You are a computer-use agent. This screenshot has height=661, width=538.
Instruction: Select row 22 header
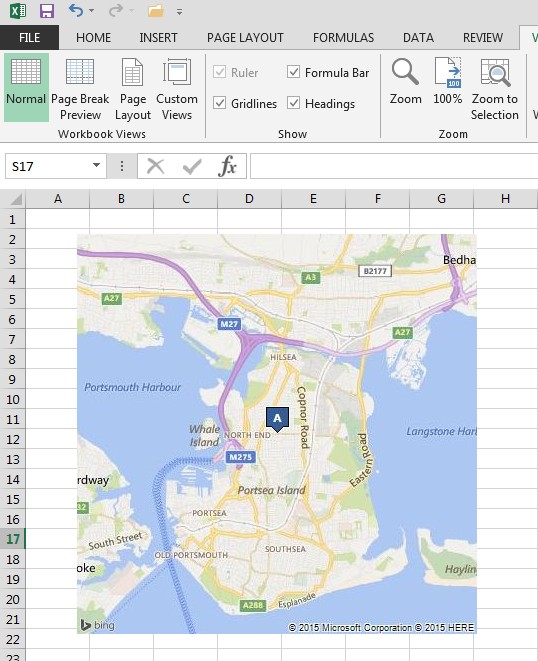[x=13, y=639]
